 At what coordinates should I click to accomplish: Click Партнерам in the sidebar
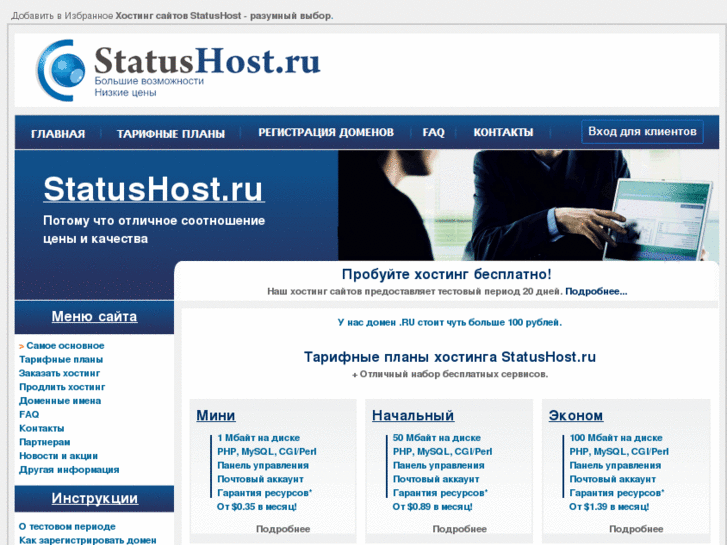[45, 442]
